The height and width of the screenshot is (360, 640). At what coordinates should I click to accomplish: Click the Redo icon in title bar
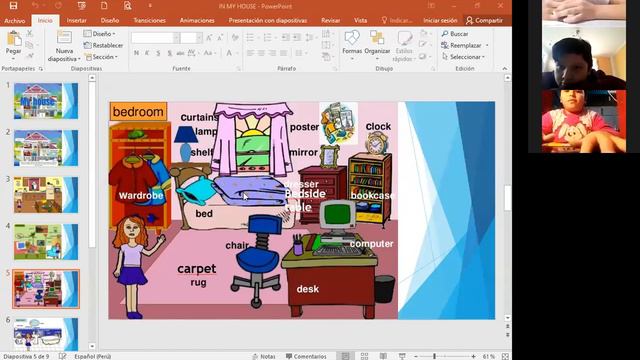click(x=58, y=6)
